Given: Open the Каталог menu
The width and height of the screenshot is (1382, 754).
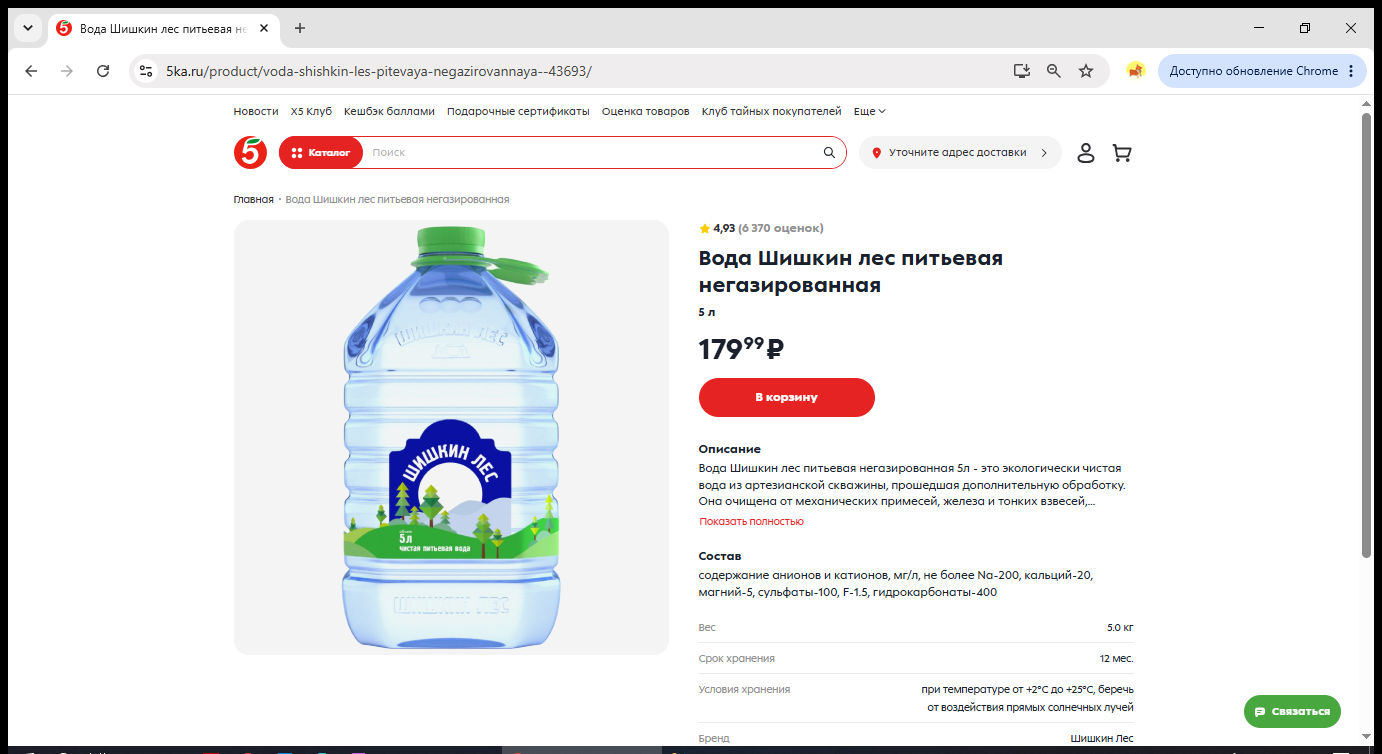Looking at the screenshot, I should (321, 153).
